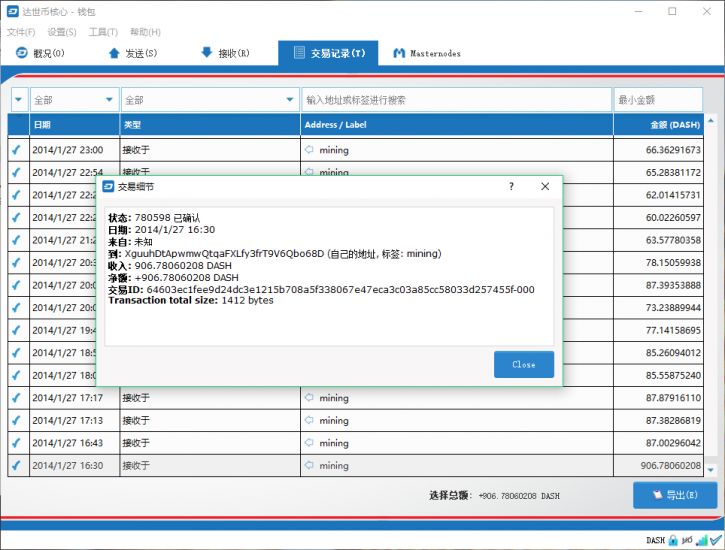Sort by the Type column header (类型)

[x=210, y=125]
